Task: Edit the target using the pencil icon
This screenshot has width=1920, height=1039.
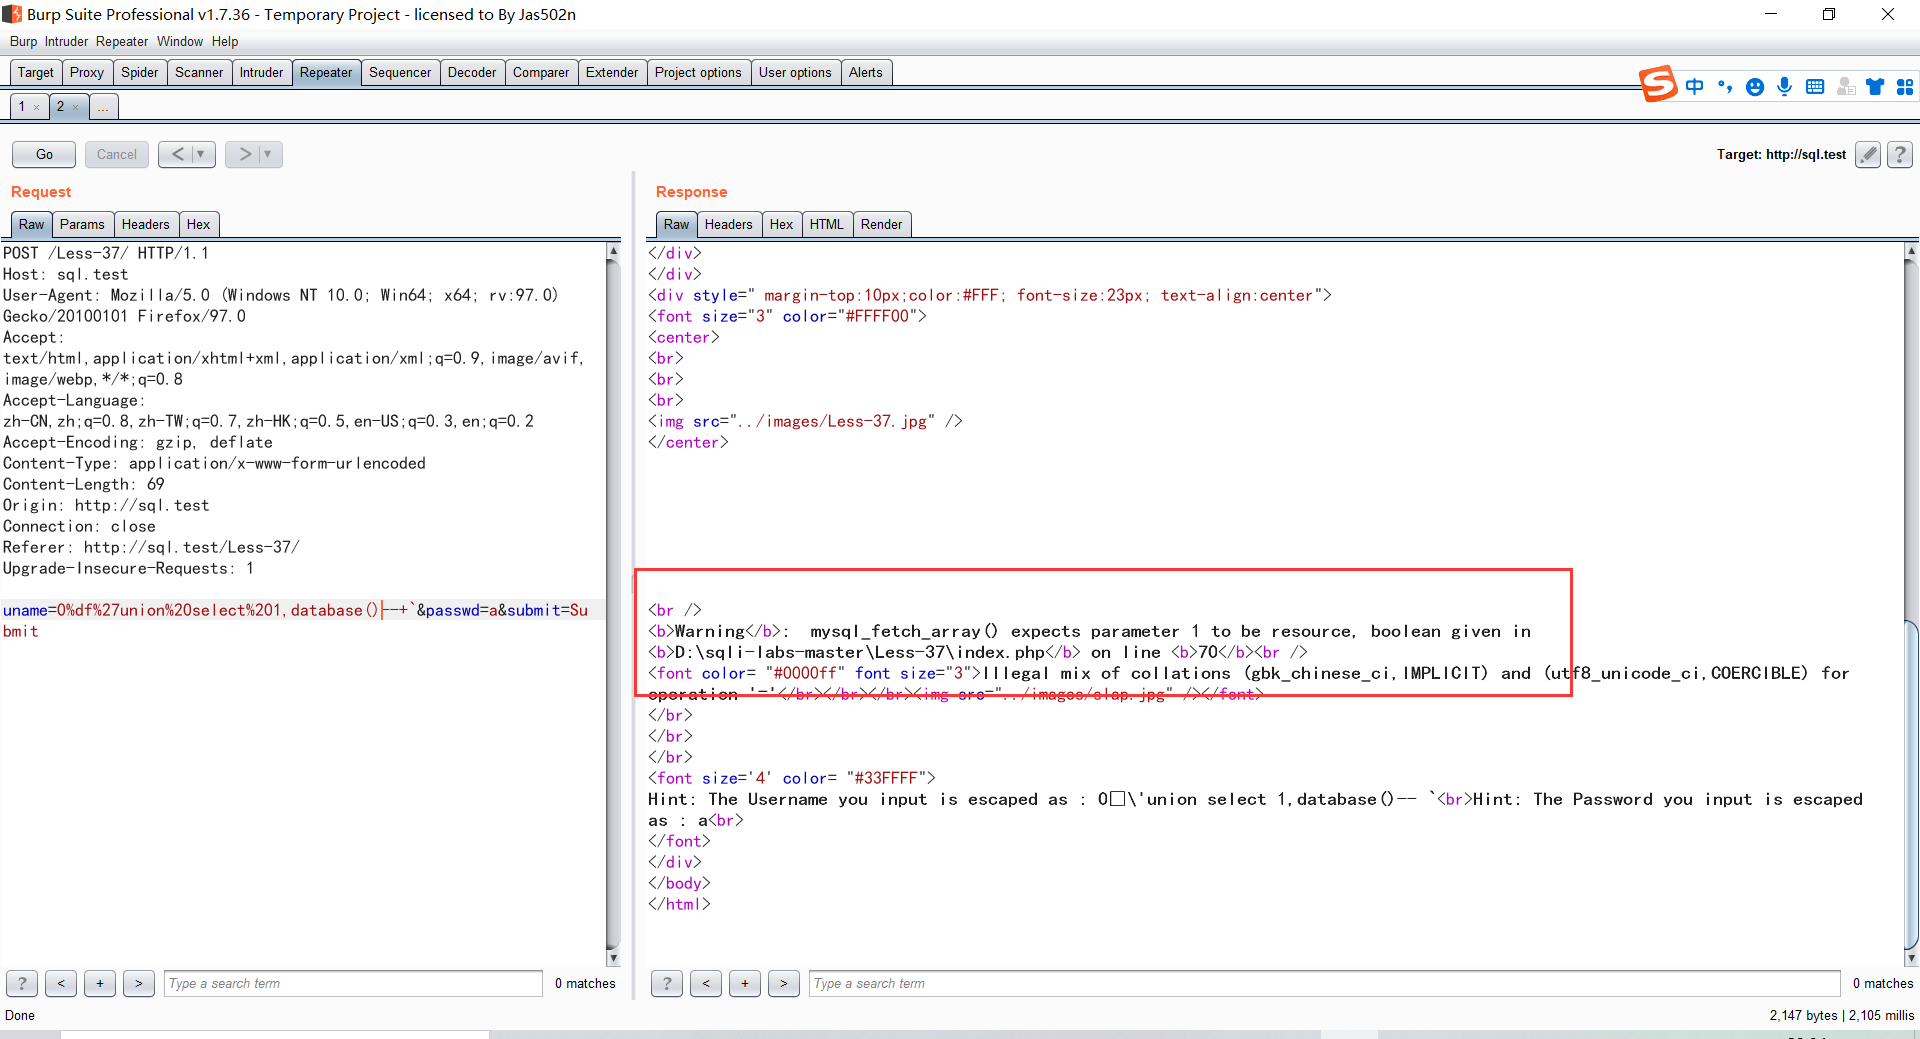Action: (x=1868, y=154)
